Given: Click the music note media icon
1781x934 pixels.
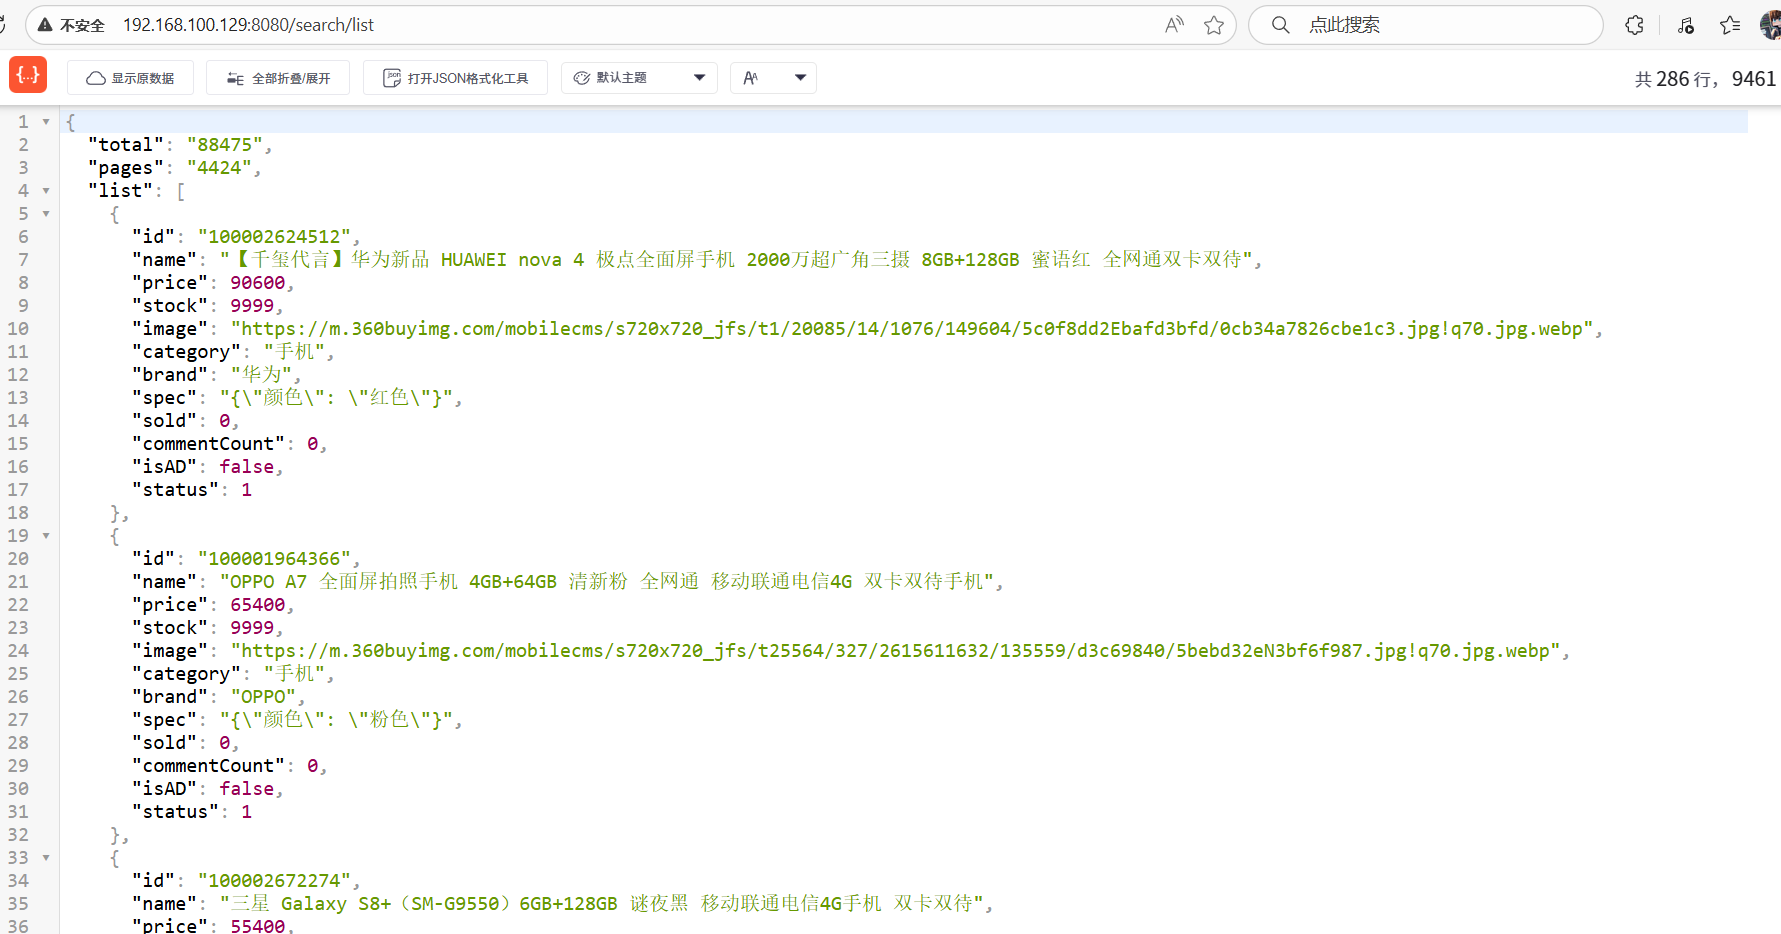Looking at the screenshot, I should (1686, 25).
